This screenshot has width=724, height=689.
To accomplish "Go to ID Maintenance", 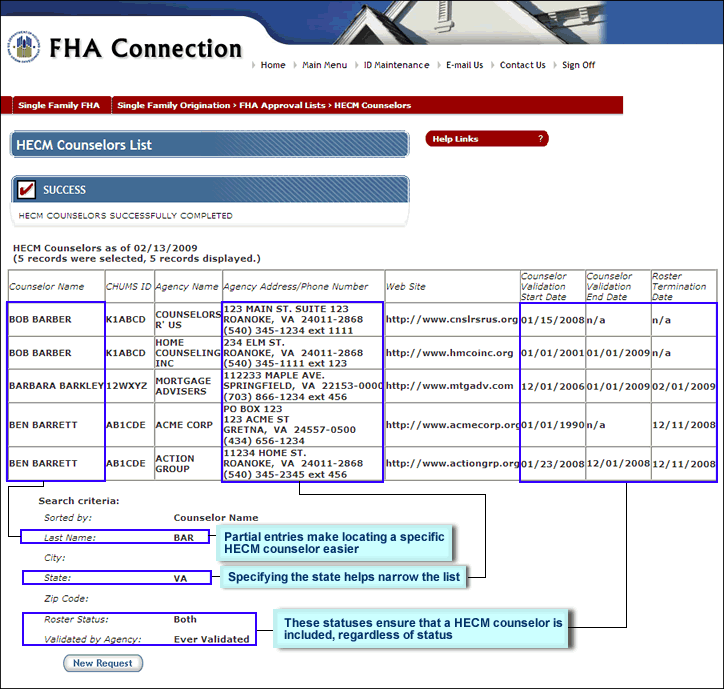I will tap(396, 65).
